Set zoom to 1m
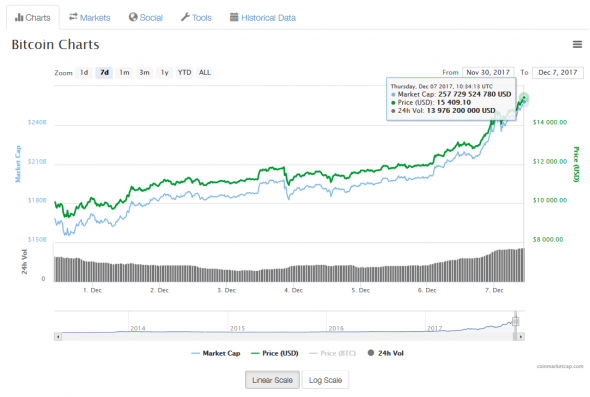The height and width of the screenshot is (397, 590). (124, 73)
